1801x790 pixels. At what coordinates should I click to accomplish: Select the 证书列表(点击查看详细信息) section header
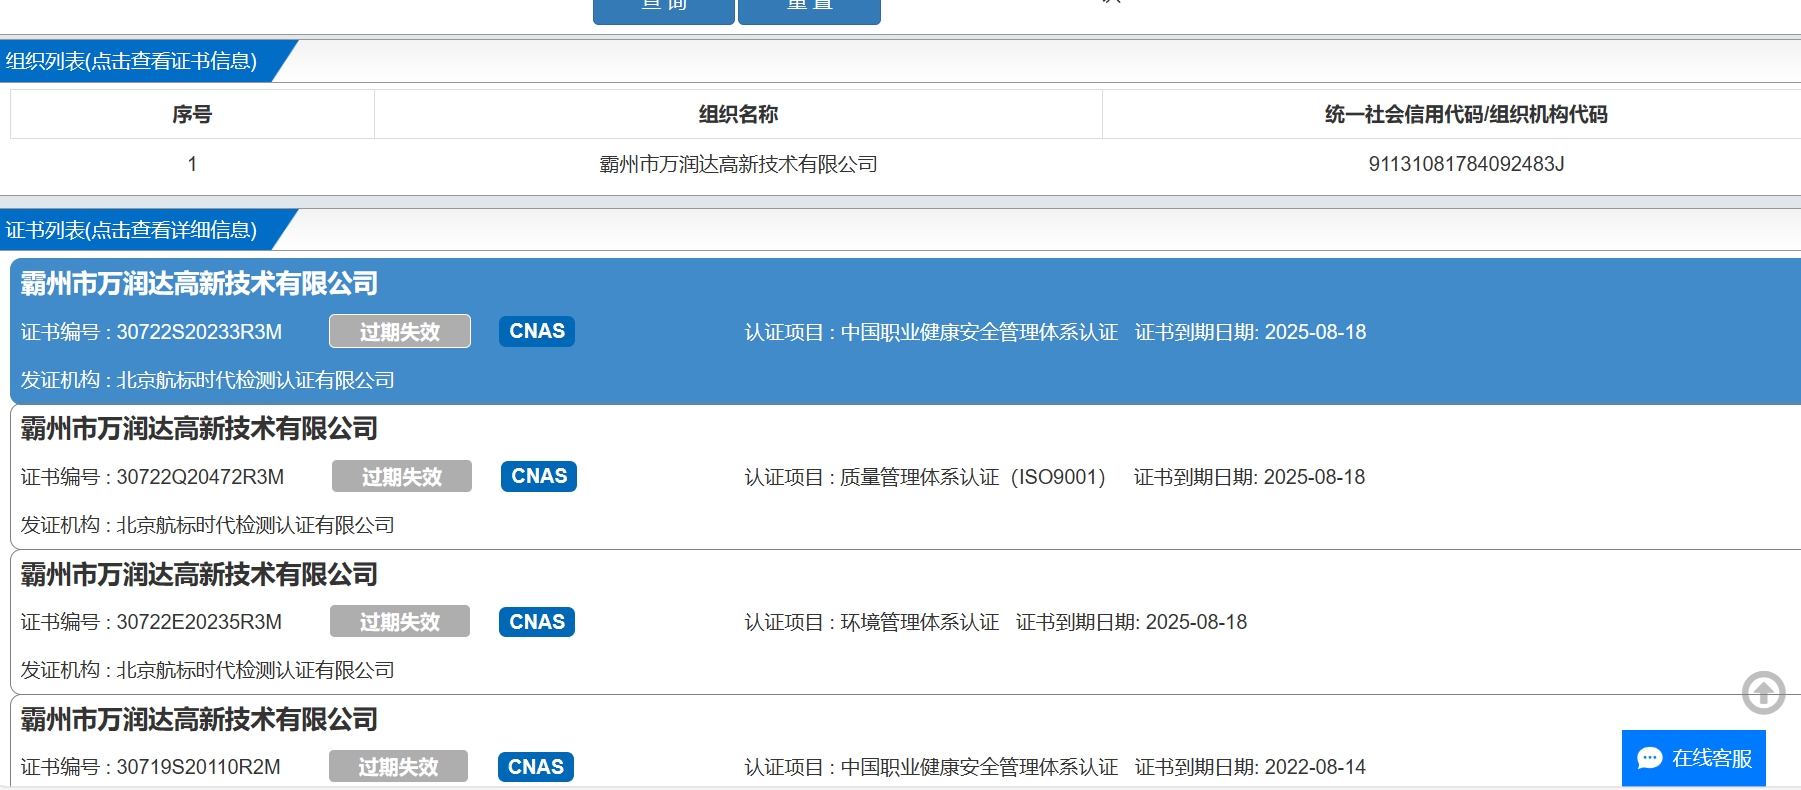click(132, 230)
